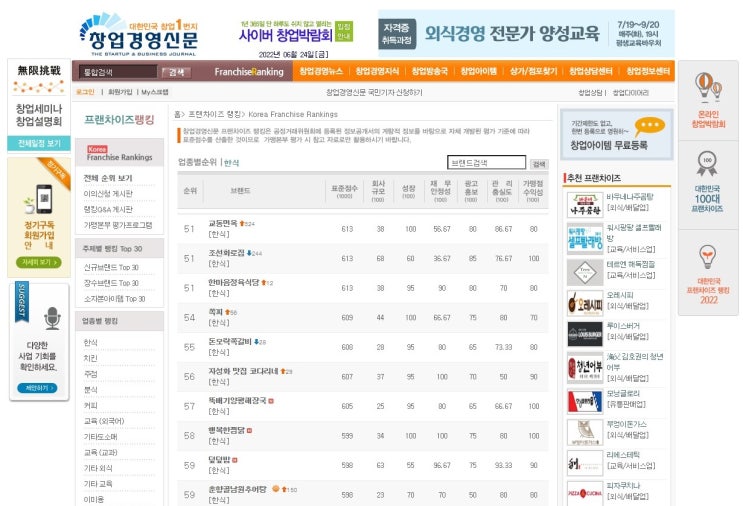The image size is (743, 506).
Task: Open 신규브랜드 Top 30 ranking
Action: 111,267
